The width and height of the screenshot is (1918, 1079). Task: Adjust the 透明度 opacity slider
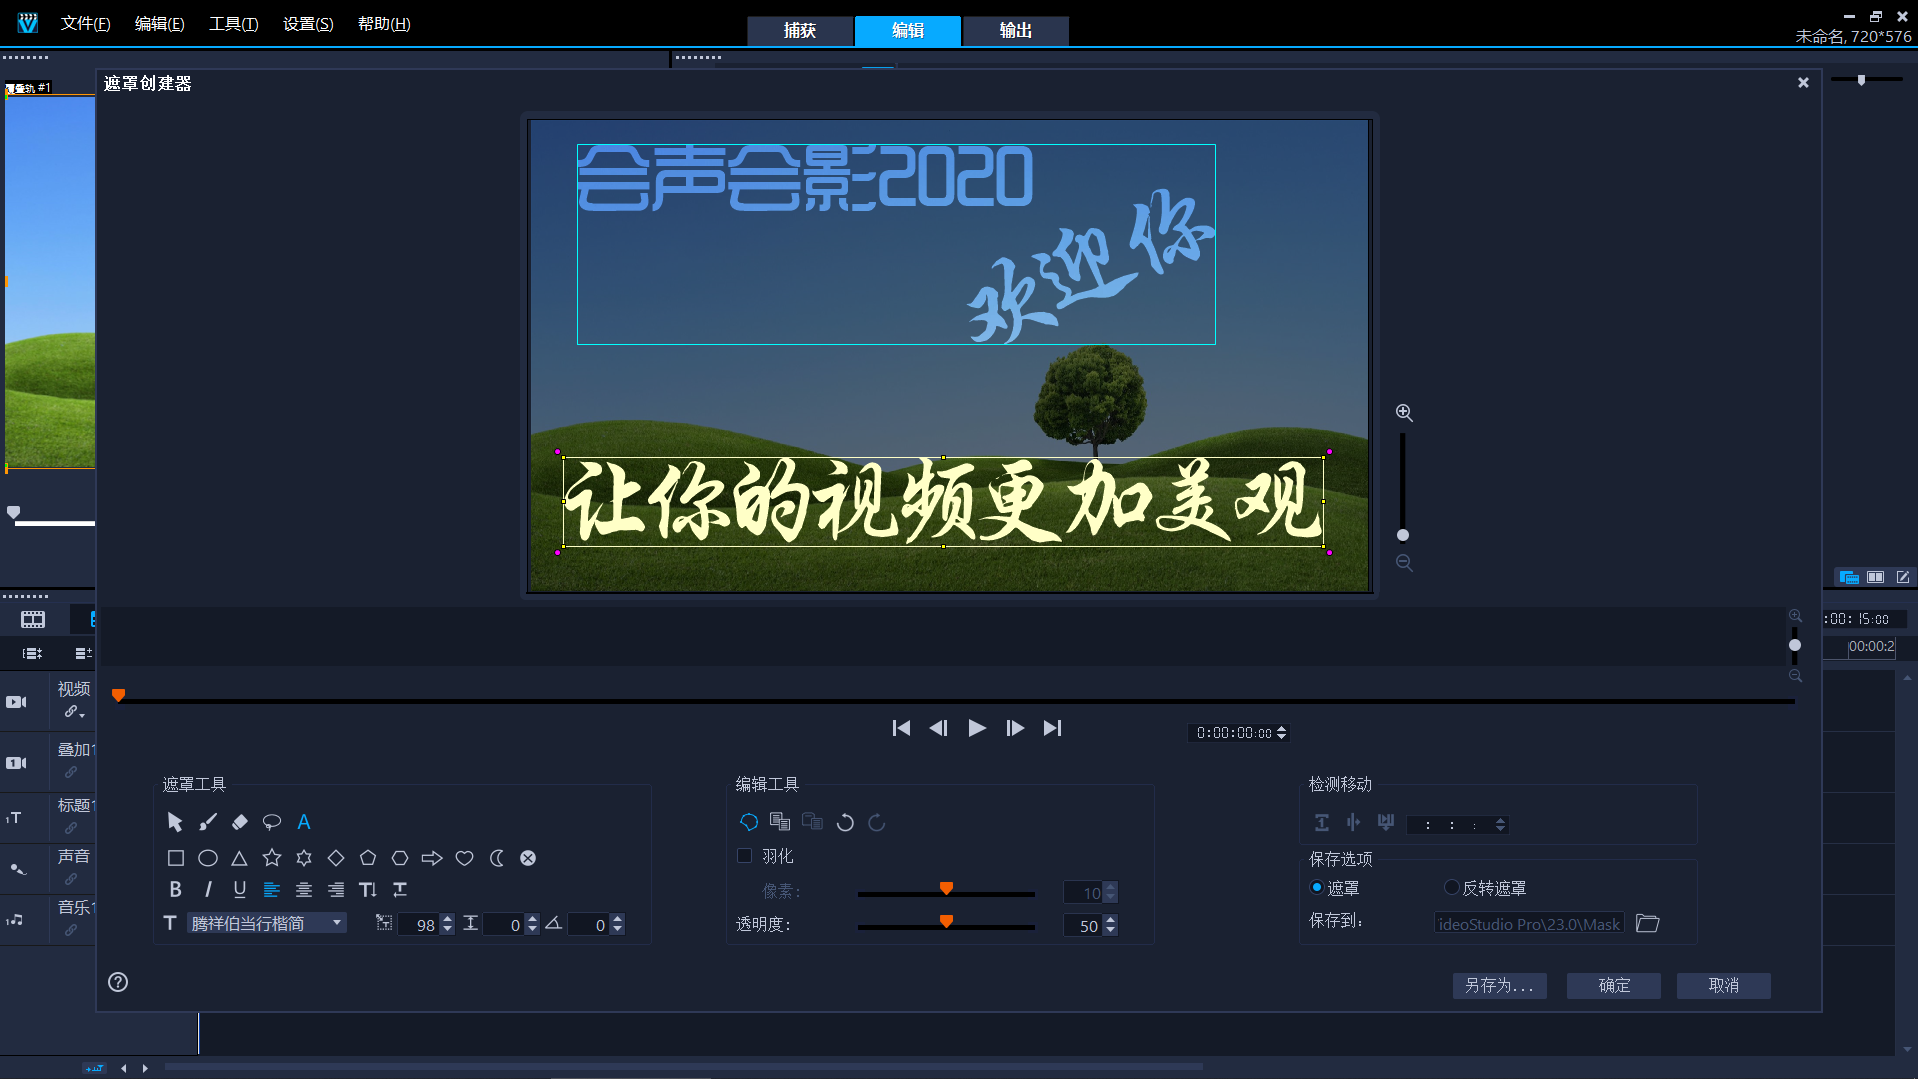coord(946,922)
